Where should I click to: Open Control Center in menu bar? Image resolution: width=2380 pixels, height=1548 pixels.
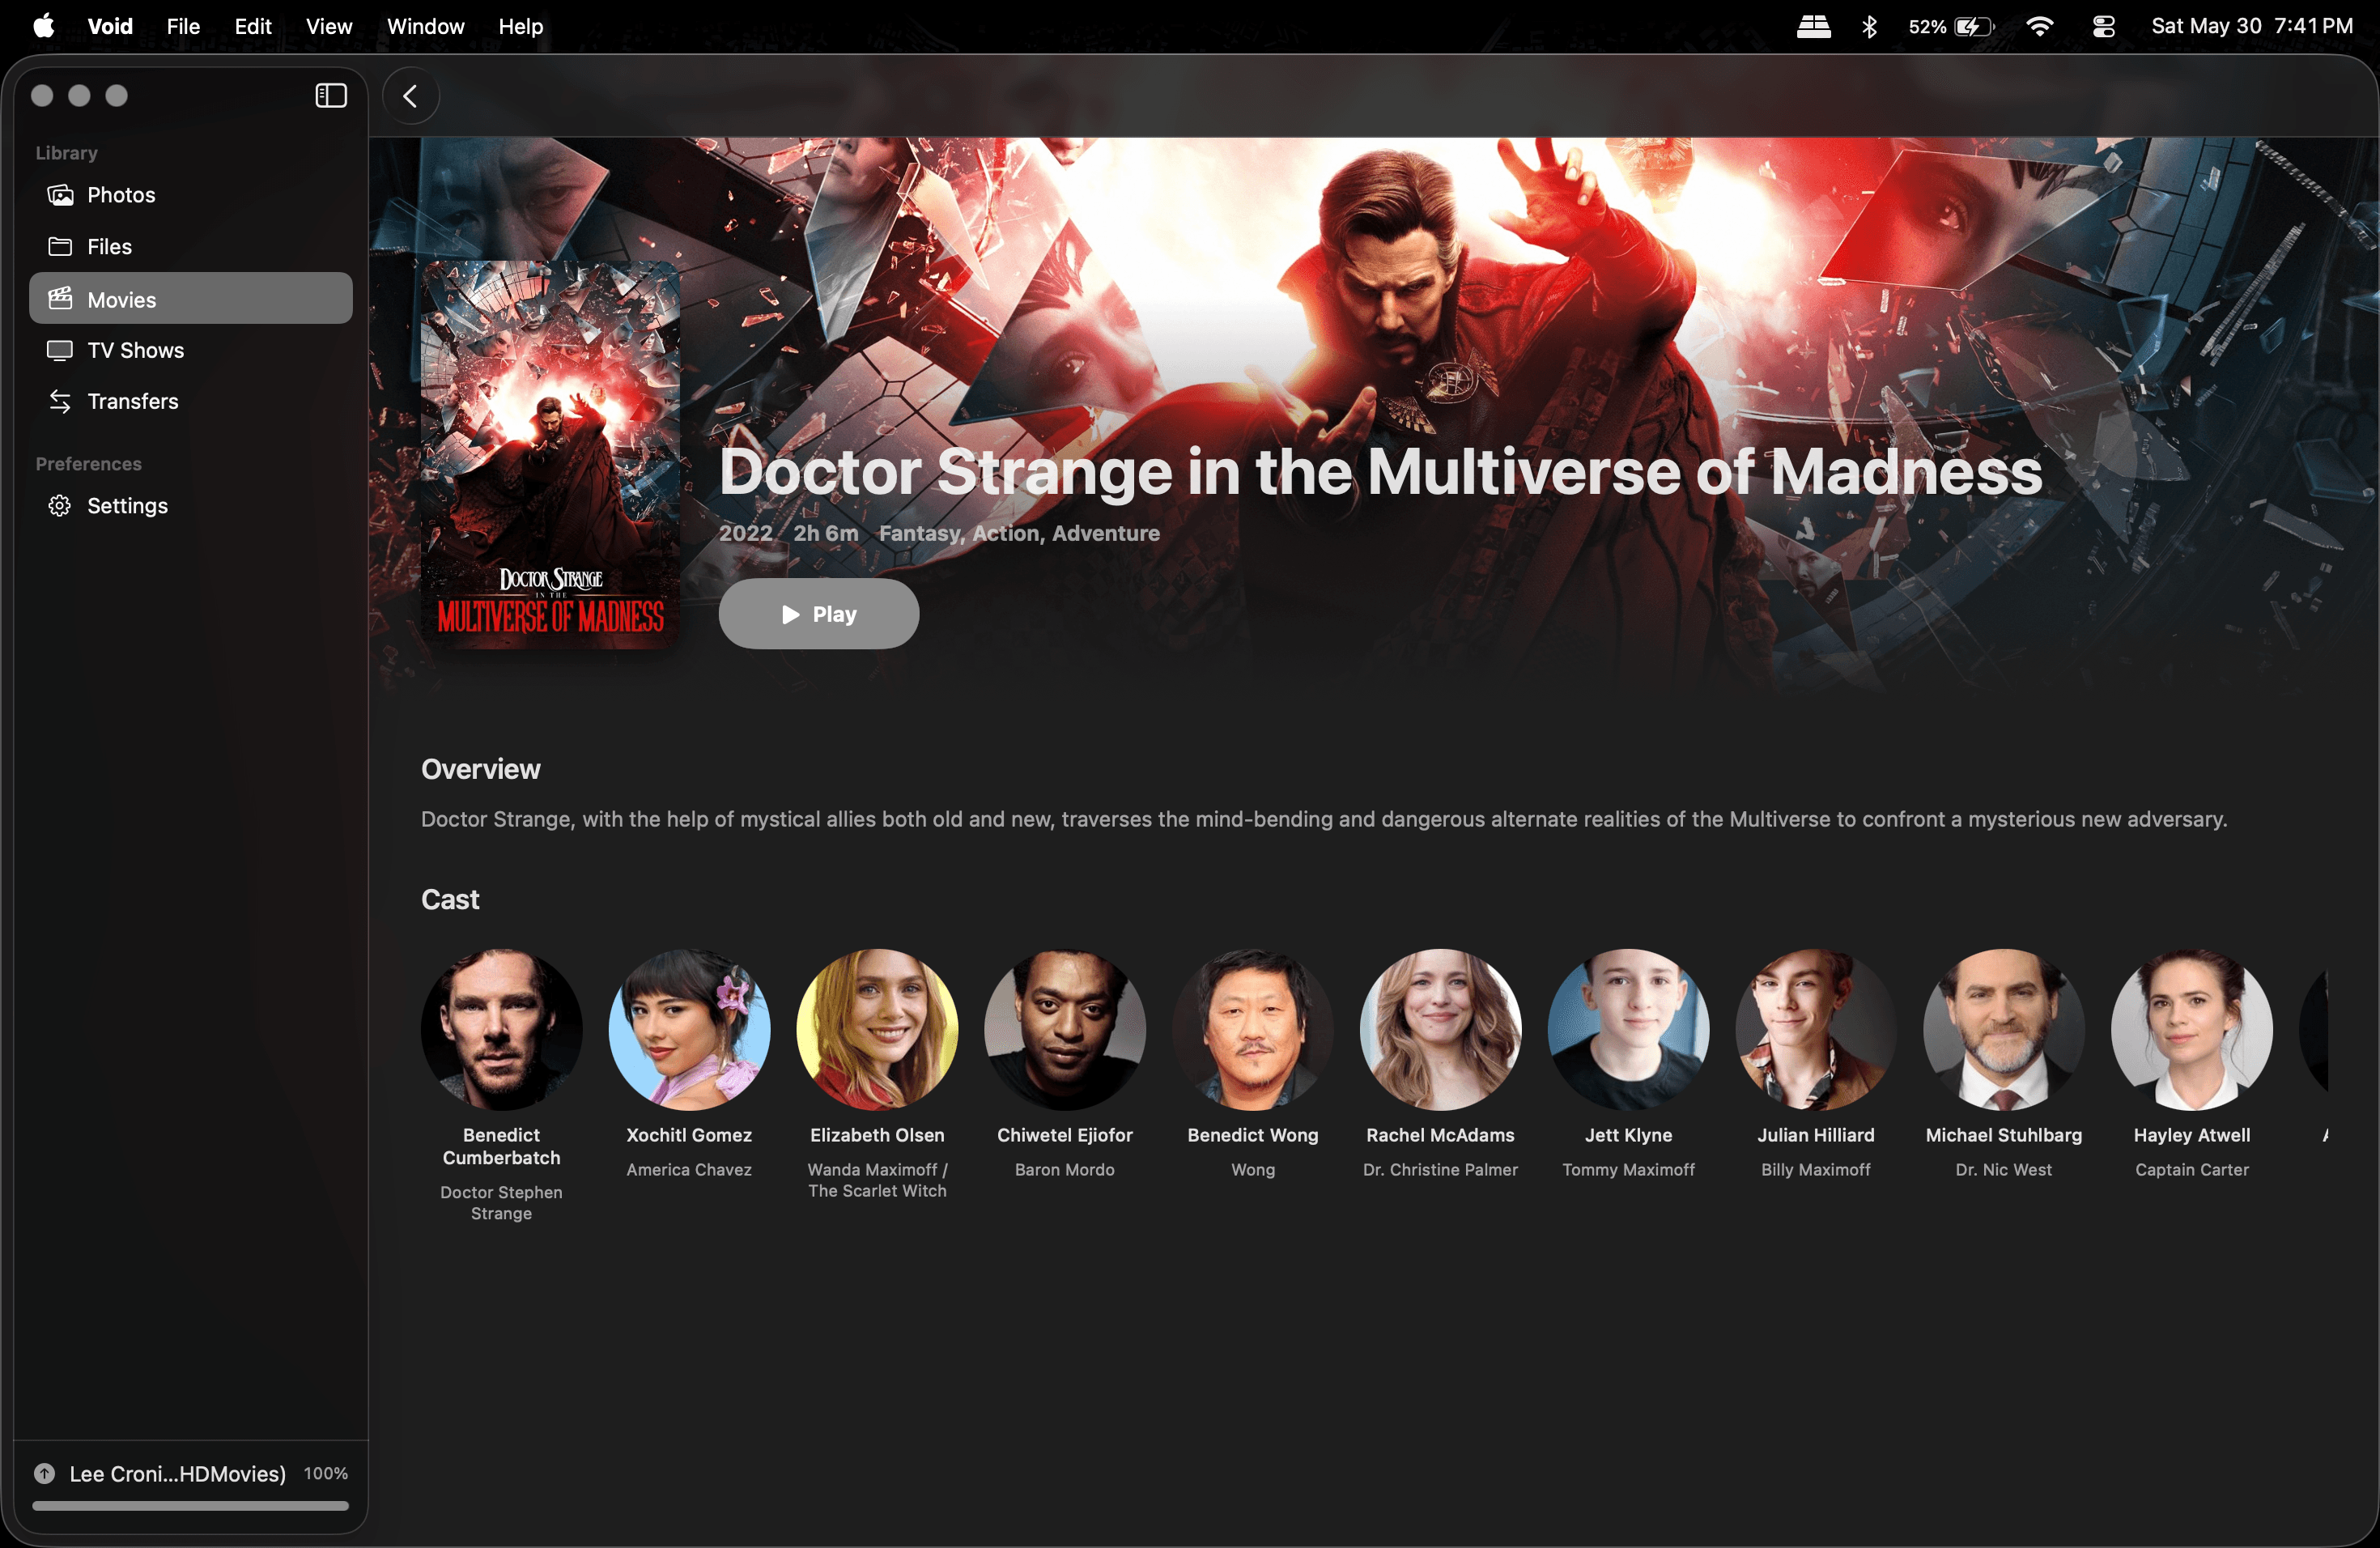coord(2104,26)
